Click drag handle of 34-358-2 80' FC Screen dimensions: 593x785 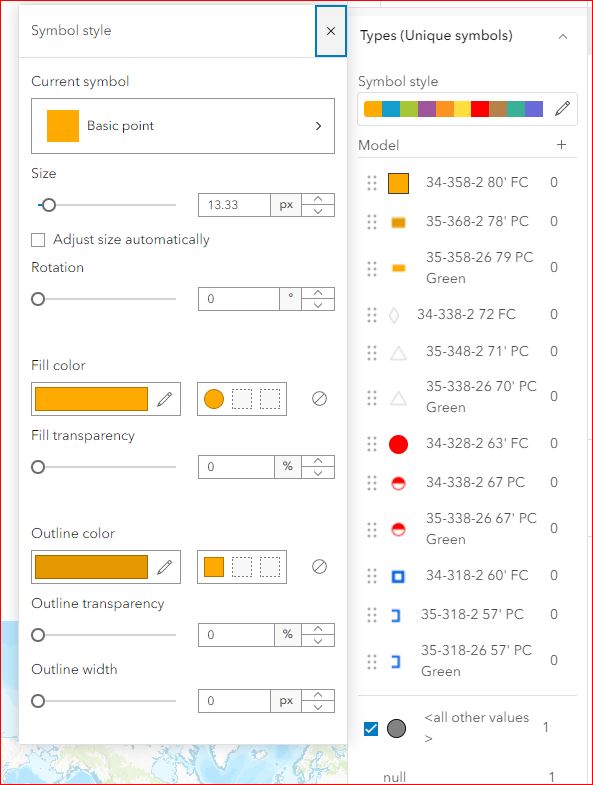coord(372,183)
